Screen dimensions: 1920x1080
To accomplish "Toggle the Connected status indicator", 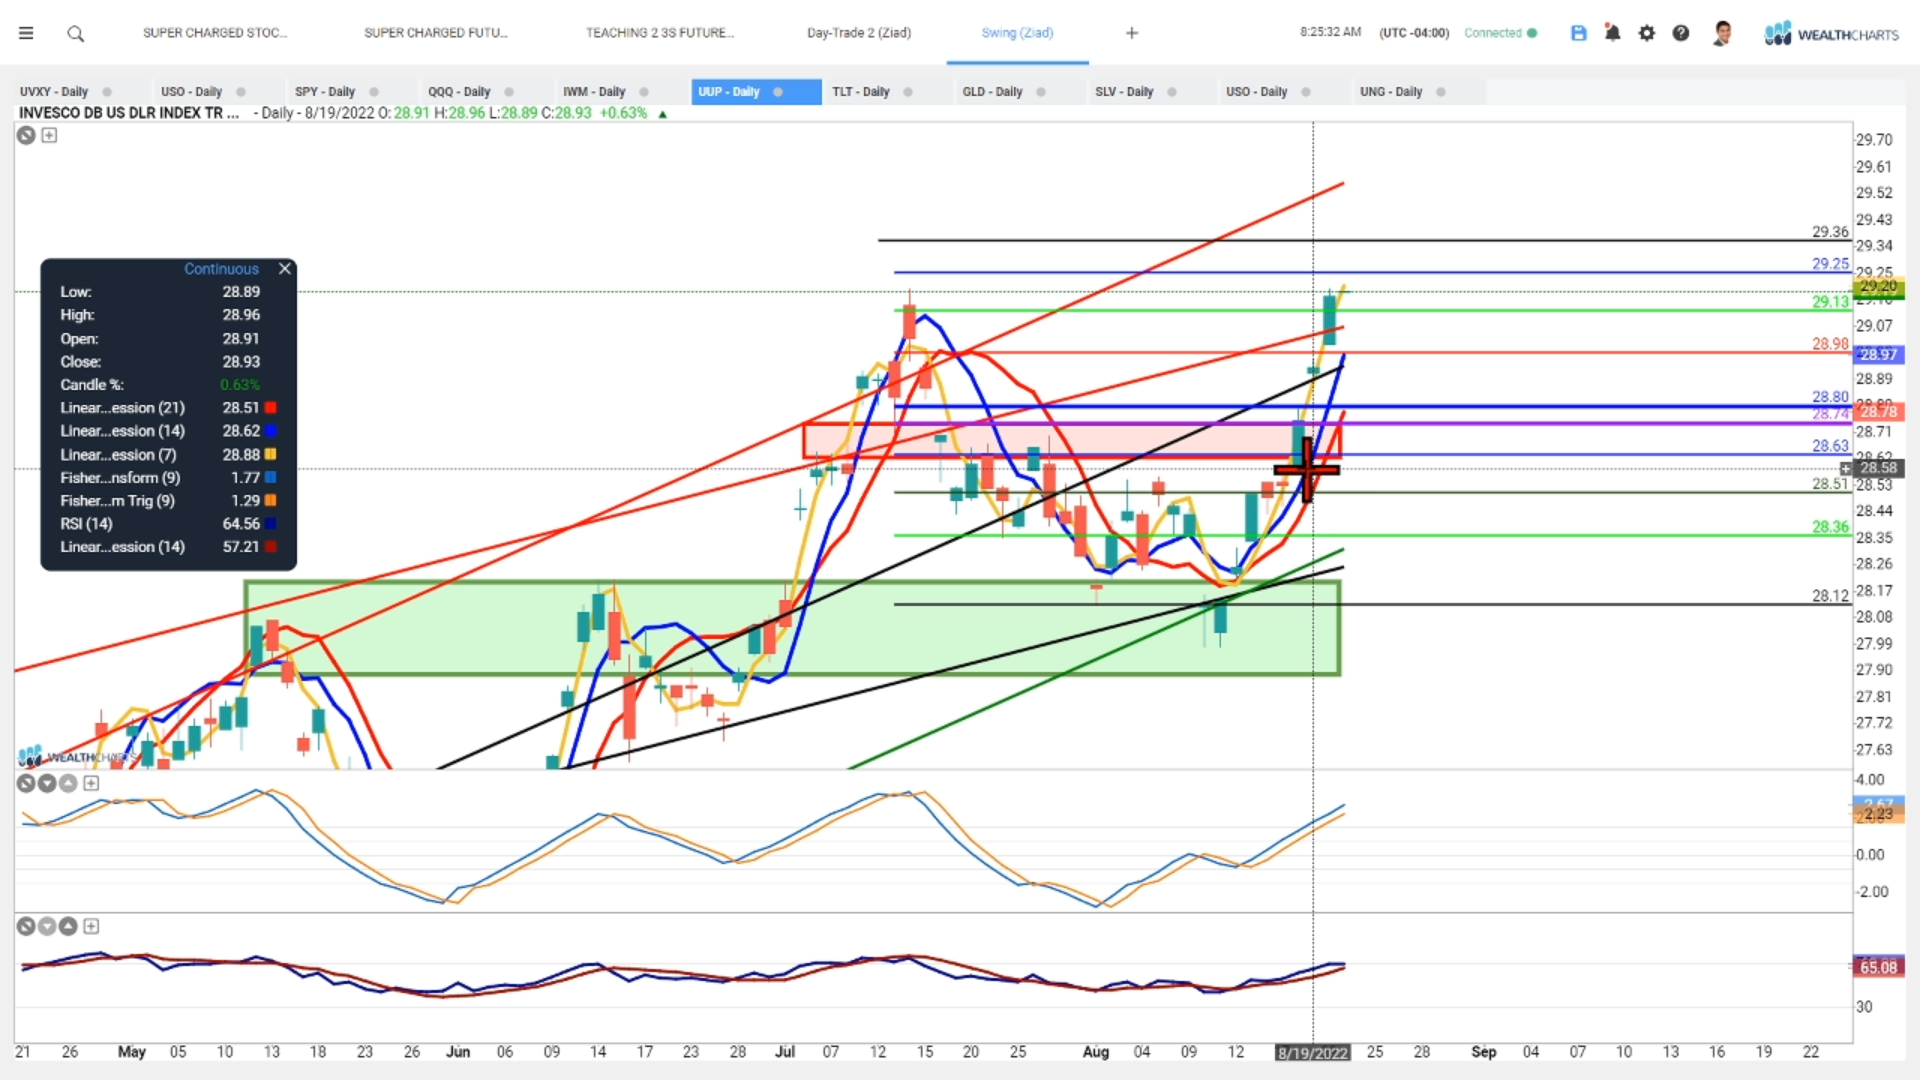I will click(x=1500, y=33).
